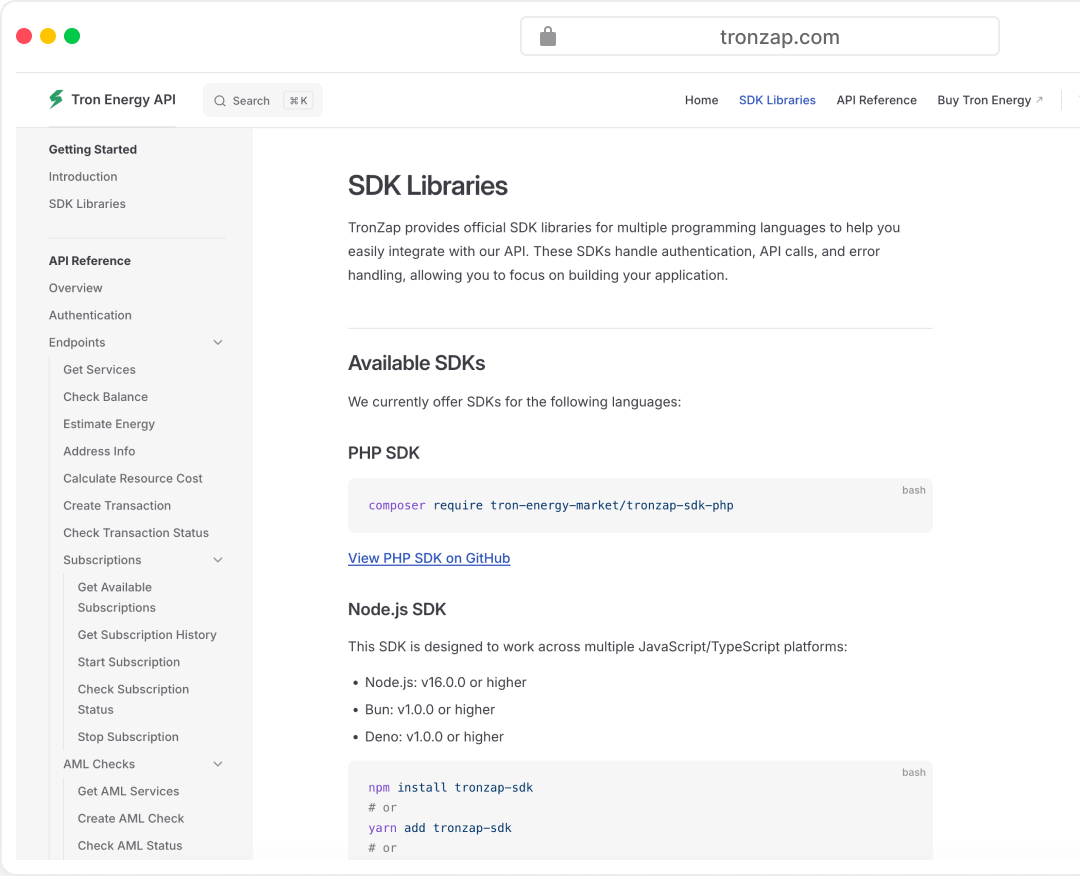The height and width of the screenshot is (876, 1080).
Task: Collapse the AML Checks section chevron
Action: (x=218, y=764)
